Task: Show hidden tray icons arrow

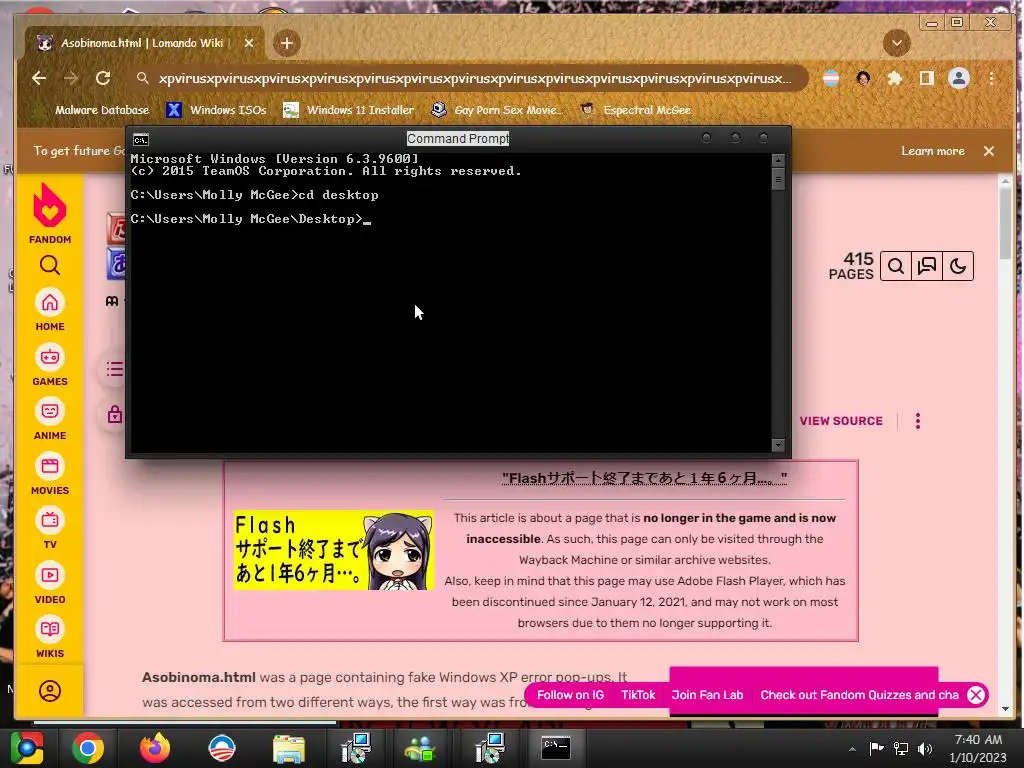Action: click(852, 748)
